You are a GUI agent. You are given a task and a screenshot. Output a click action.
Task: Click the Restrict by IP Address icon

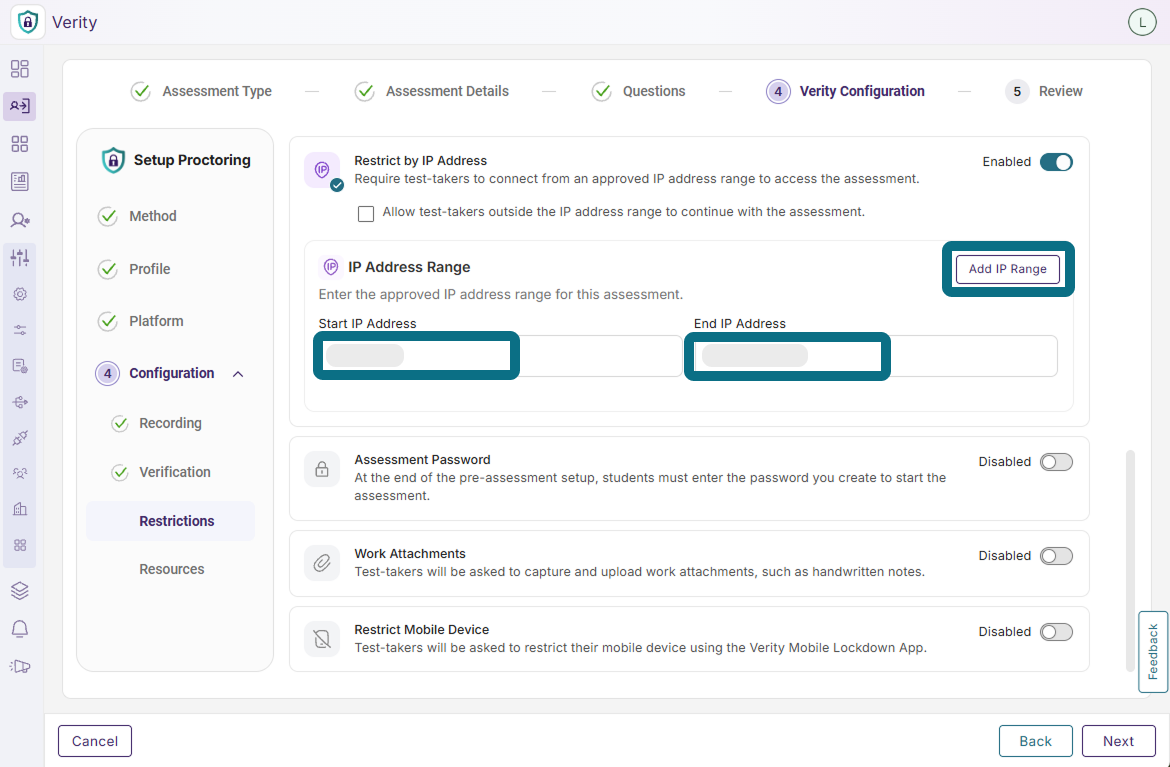(x=322, y=170)
